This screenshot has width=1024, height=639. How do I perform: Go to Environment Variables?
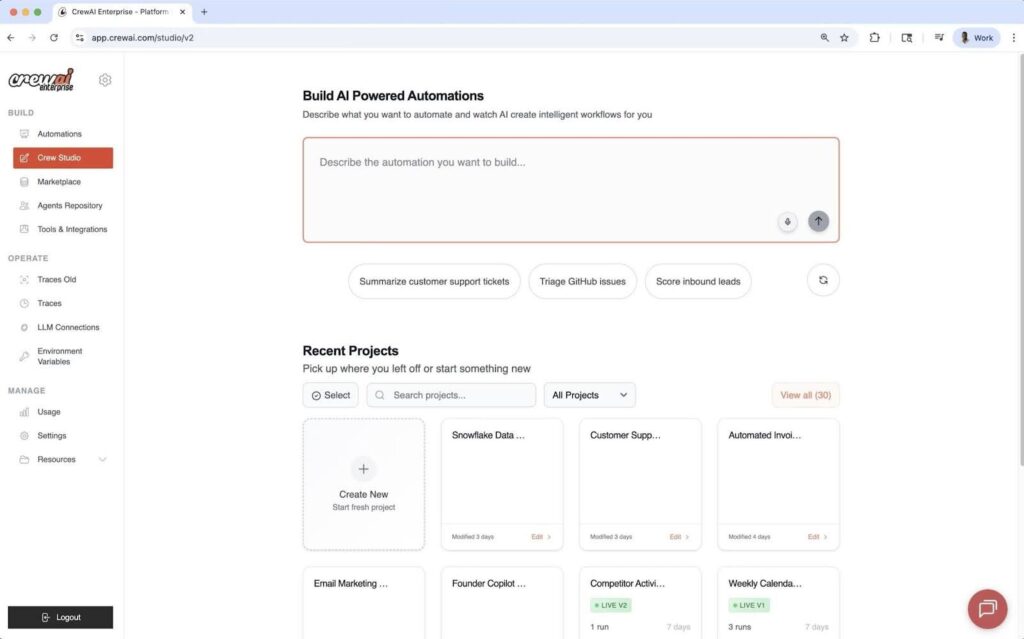tap(63, 356)
